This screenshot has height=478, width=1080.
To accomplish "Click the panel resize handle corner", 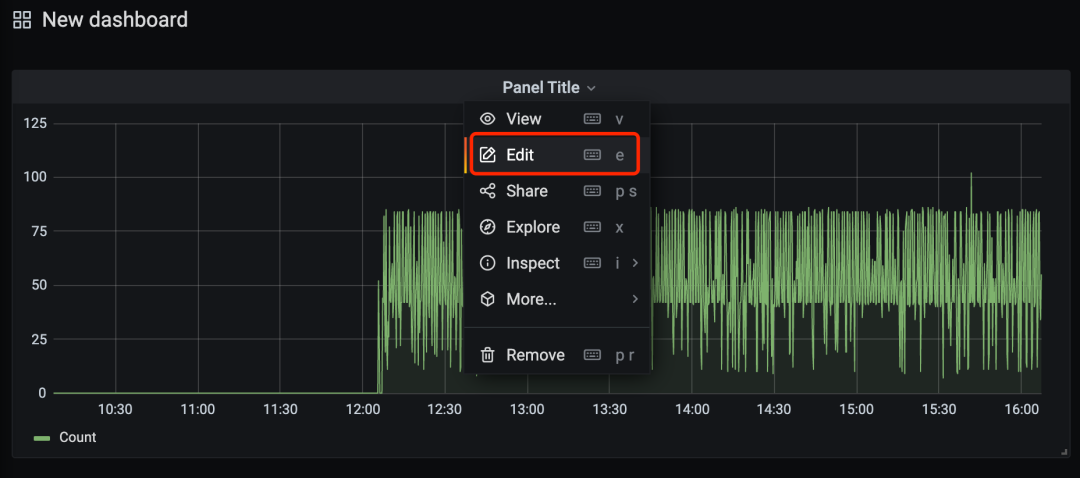I will (1064, 453).
